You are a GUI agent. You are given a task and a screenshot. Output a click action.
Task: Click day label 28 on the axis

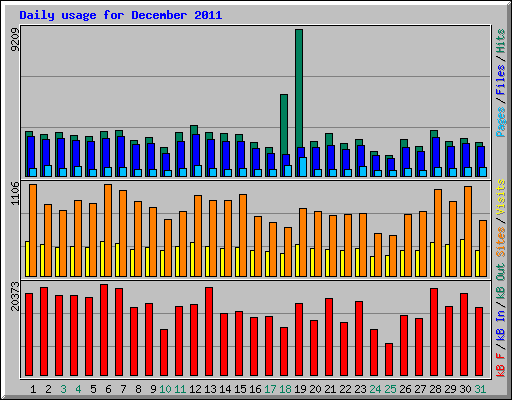(435, 389)
